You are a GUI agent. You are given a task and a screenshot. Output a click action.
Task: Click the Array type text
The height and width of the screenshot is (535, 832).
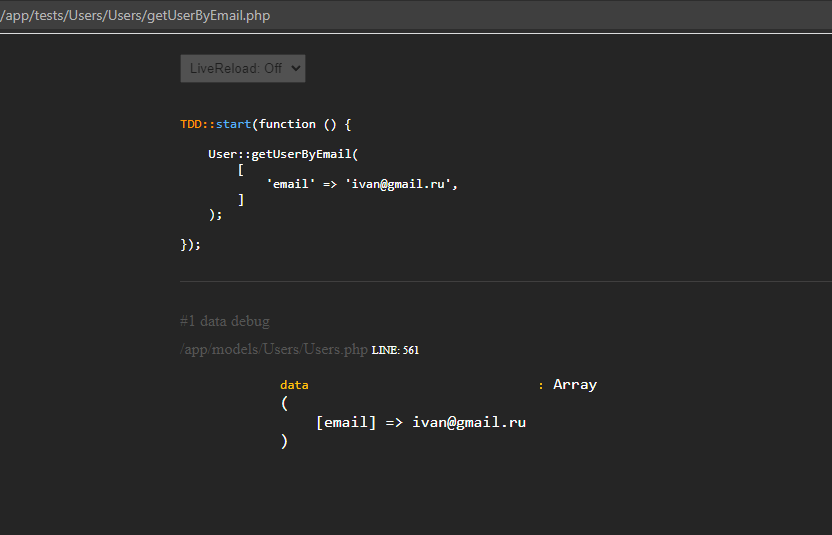[575, 385]
